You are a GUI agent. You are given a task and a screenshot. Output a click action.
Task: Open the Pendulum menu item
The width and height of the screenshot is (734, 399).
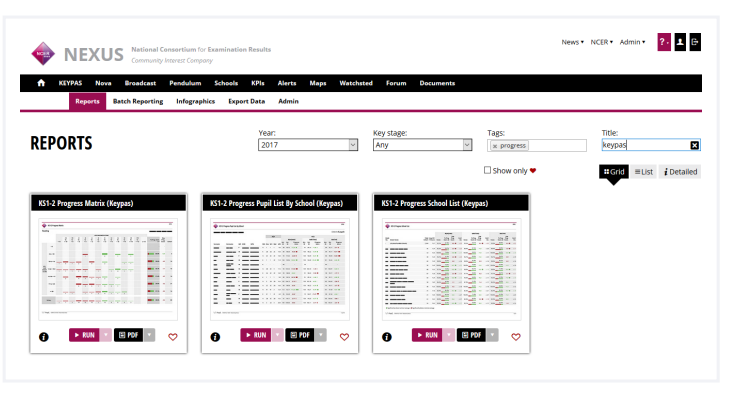pos(185,83)
